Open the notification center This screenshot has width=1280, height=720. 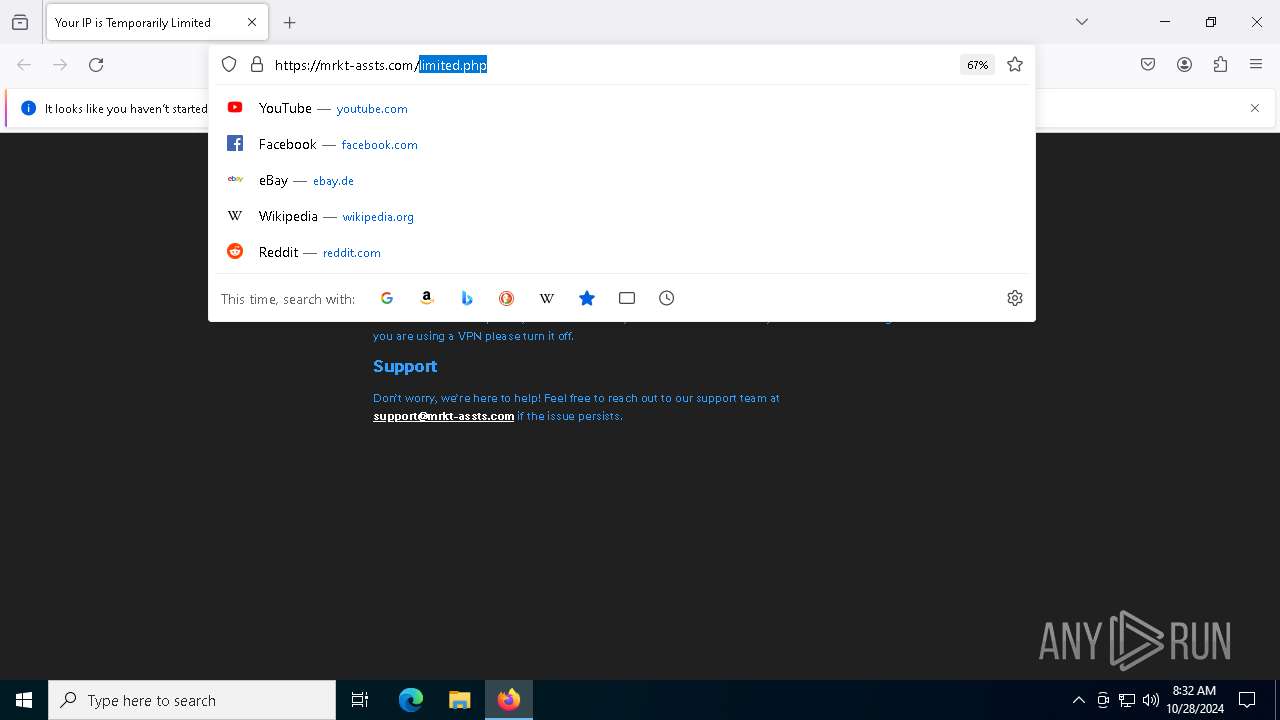click(1247, 700)
